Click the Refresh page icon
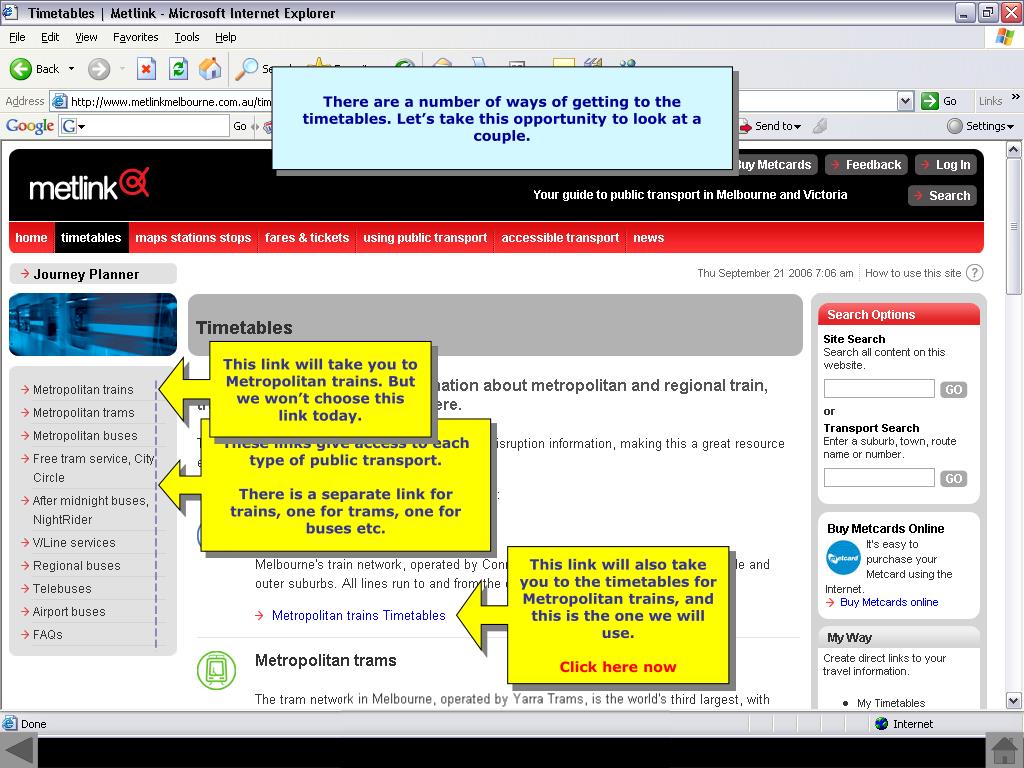The image size is (1024, 768). coord(178,69)
